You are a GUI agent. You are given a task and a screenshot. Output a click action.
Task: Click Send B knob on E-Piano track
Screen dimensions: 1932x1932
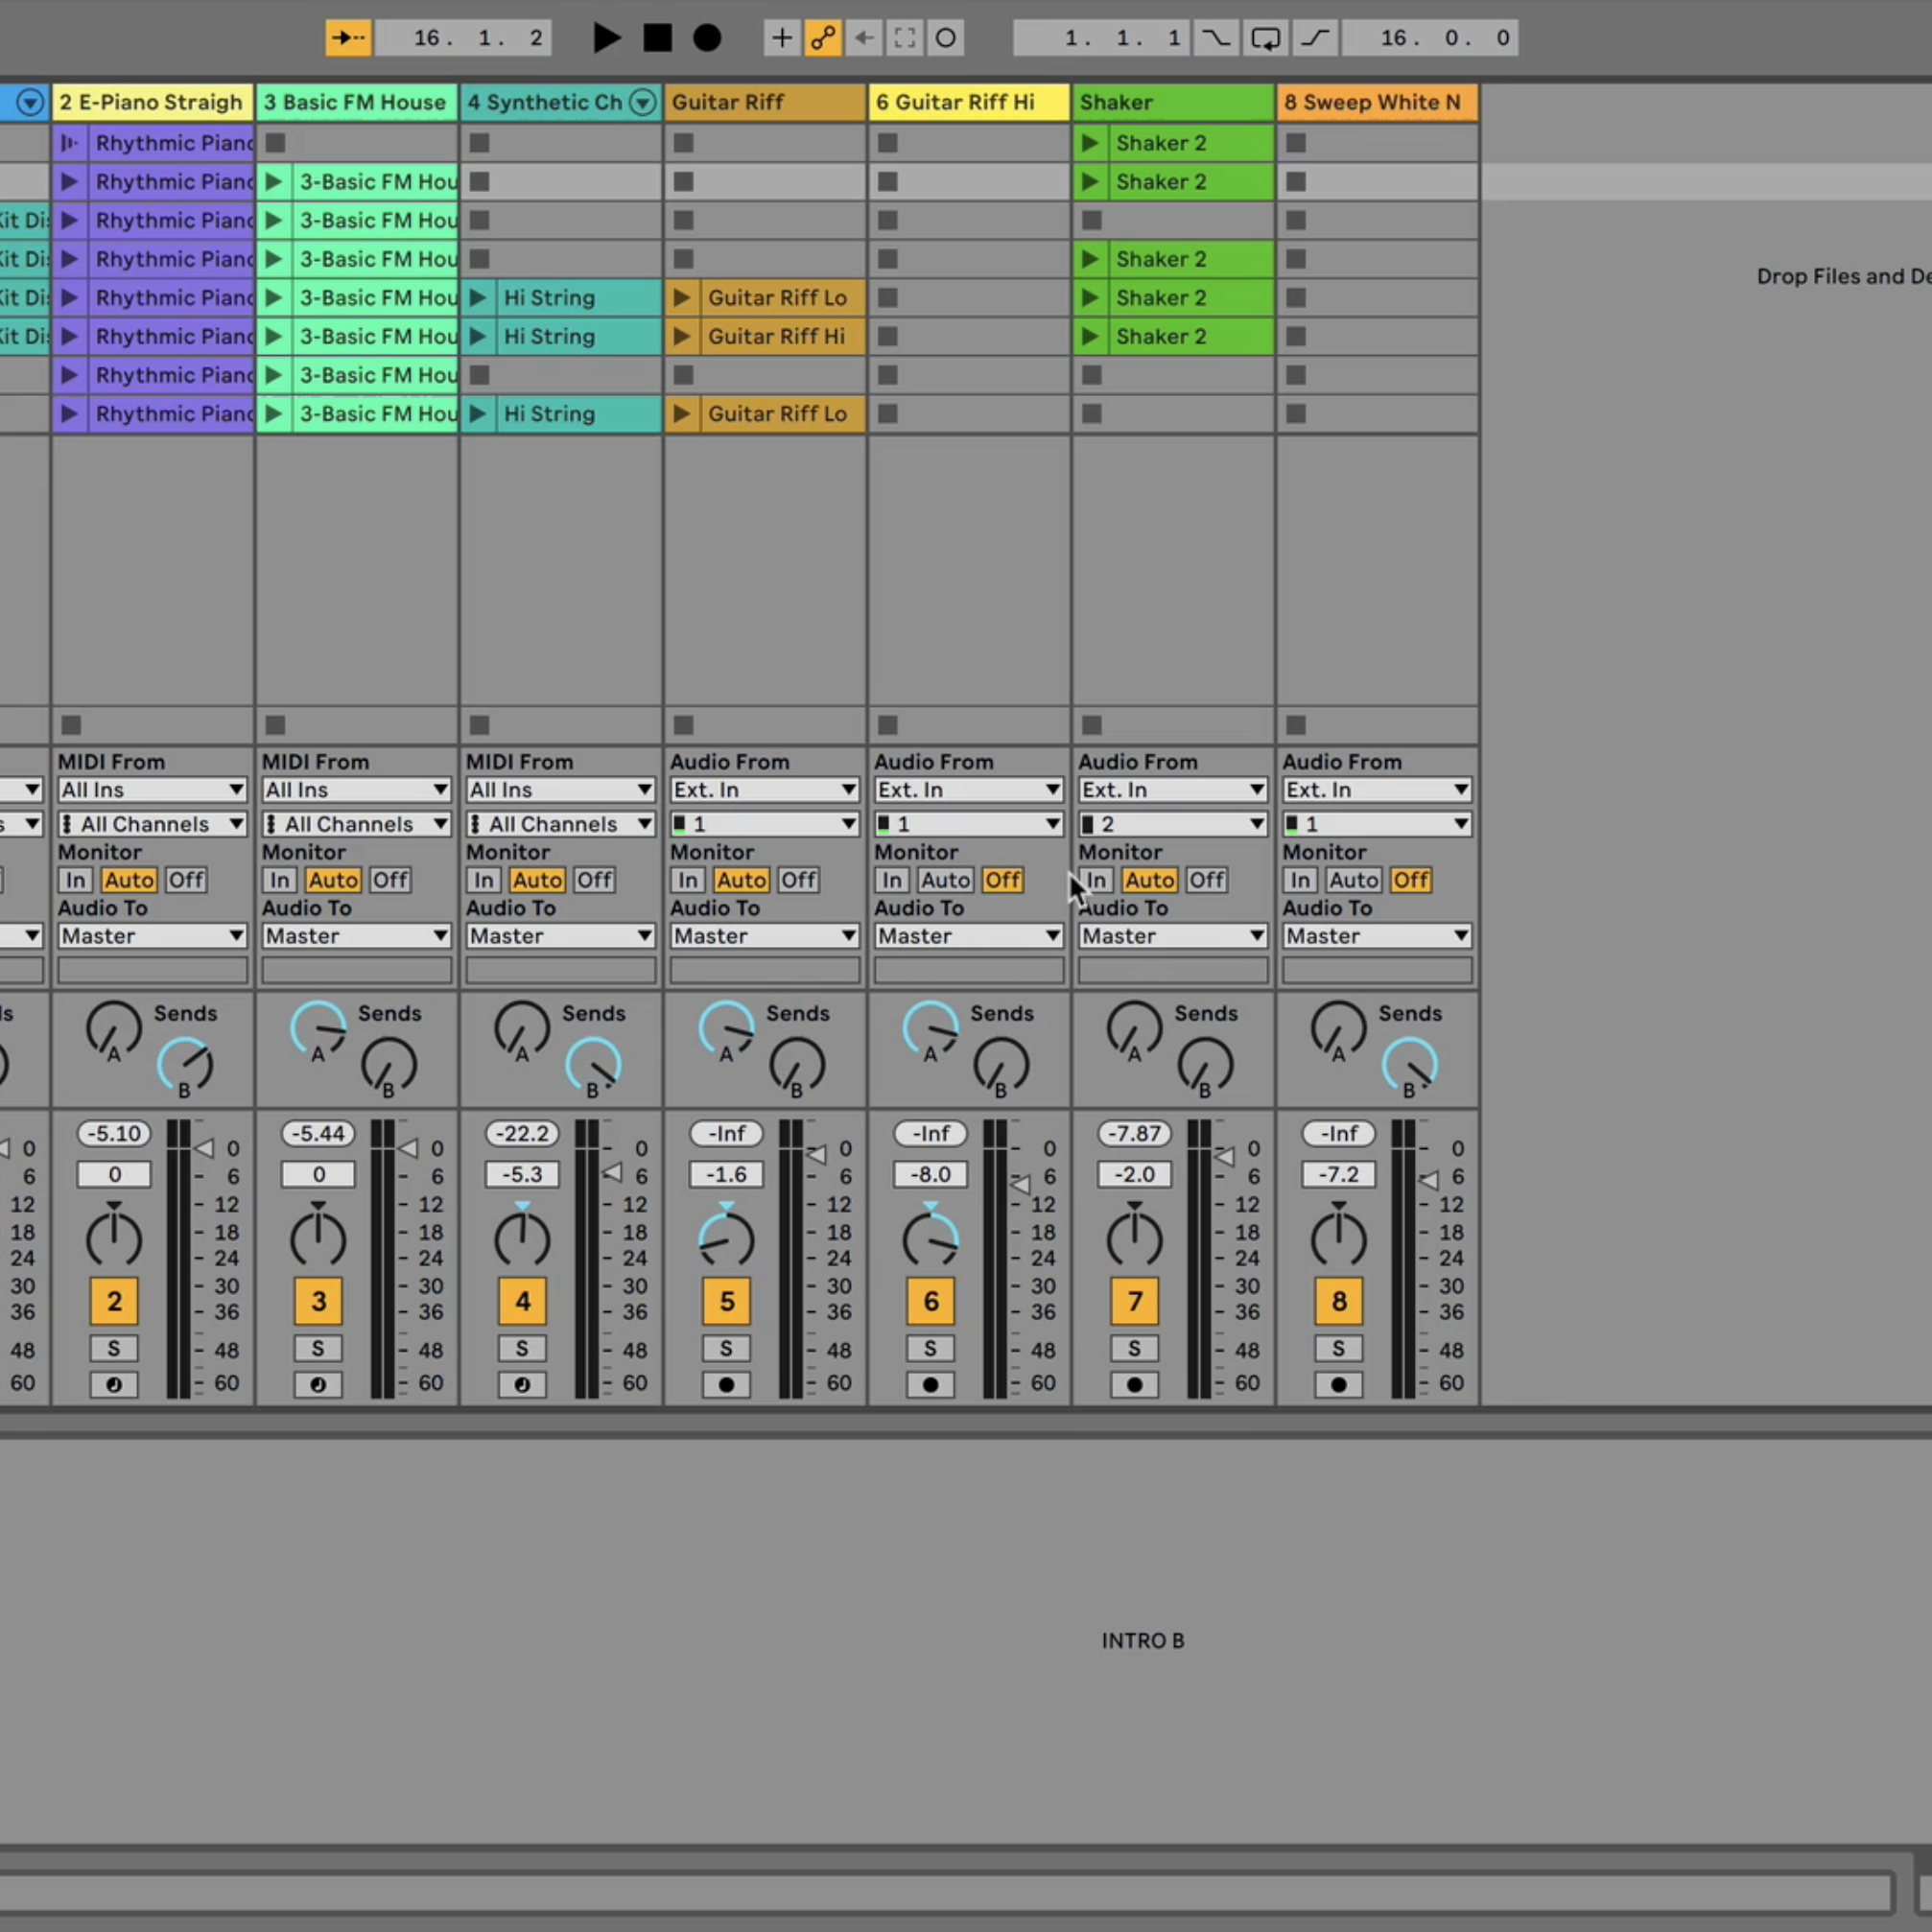click(x=185, y=1066)
